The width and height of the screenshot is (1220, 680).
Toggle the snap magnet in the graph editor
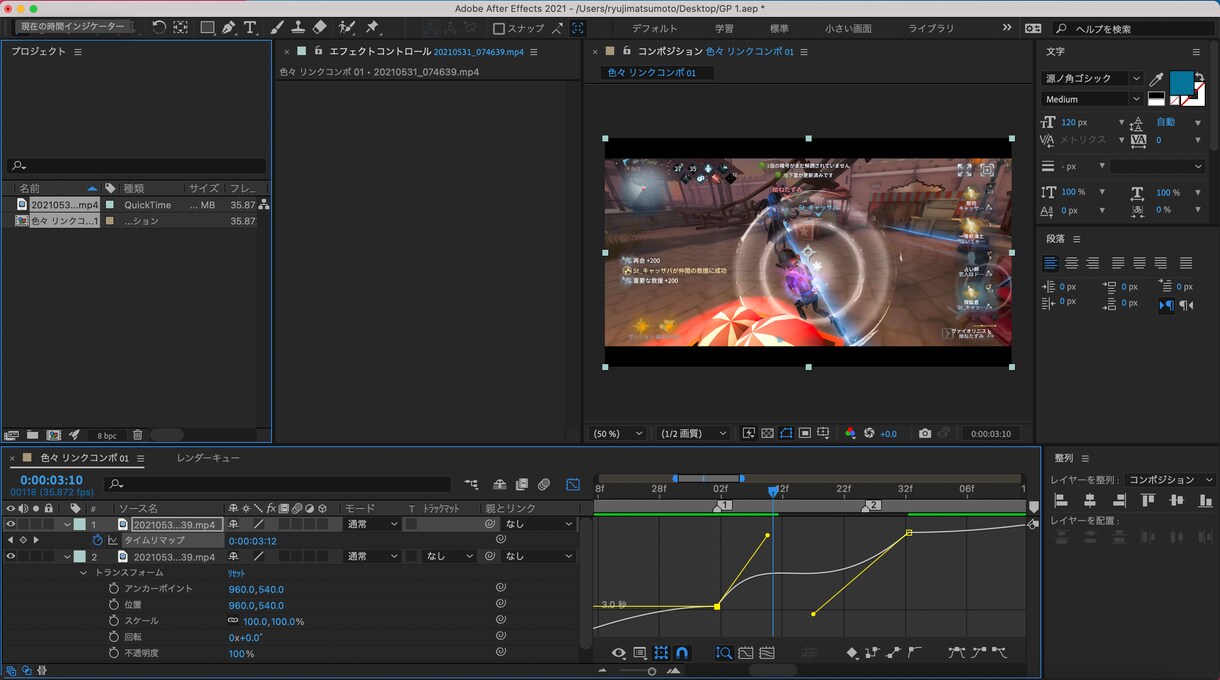pyautogui.click(x=682, y=653)
